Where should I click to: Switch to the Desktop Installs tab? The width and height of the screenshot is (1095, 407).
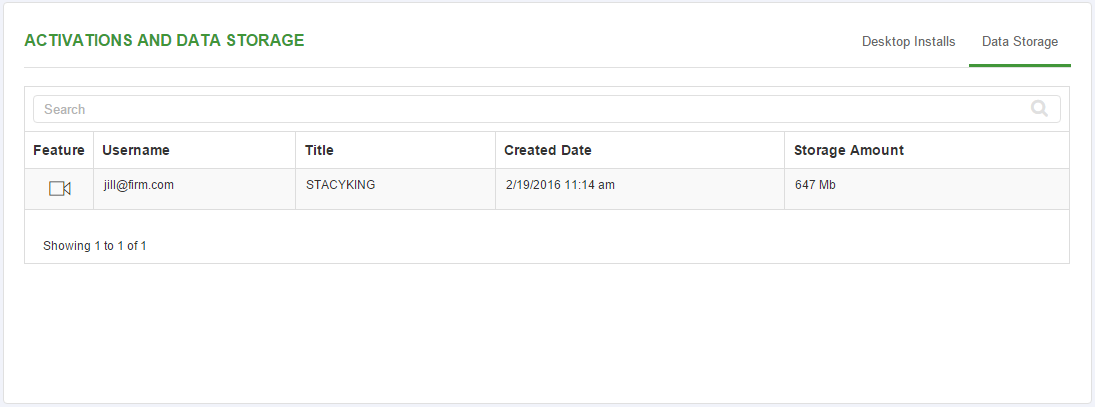coord(909,42)
